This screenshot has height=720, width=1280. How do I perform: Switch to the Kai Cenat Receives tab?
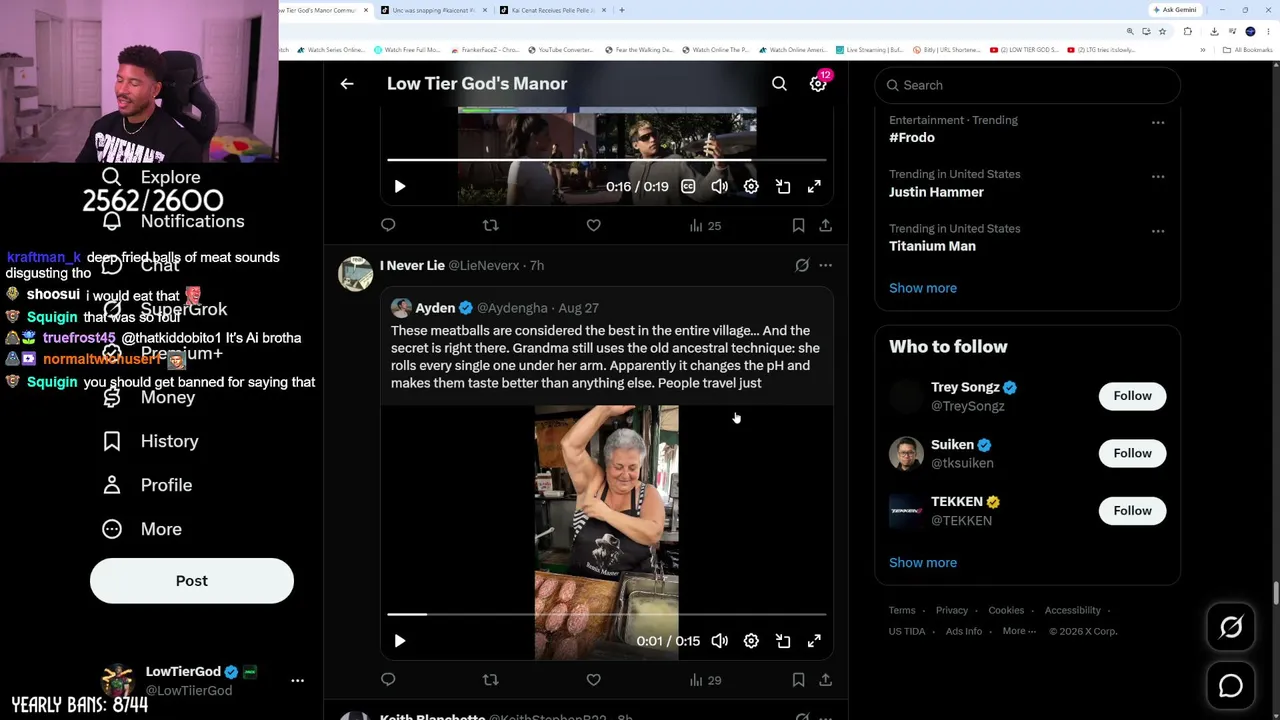[550, 10]
